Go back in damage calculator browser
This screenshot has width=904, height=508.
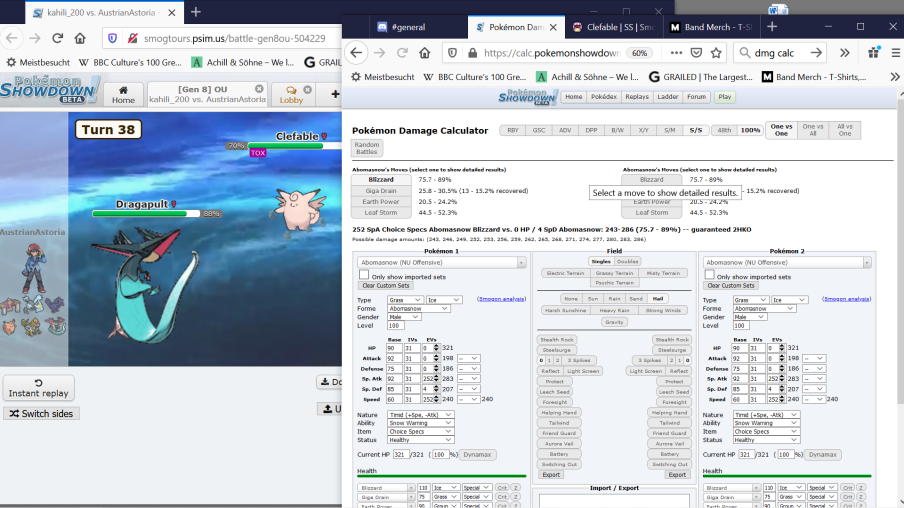(356, 53)
